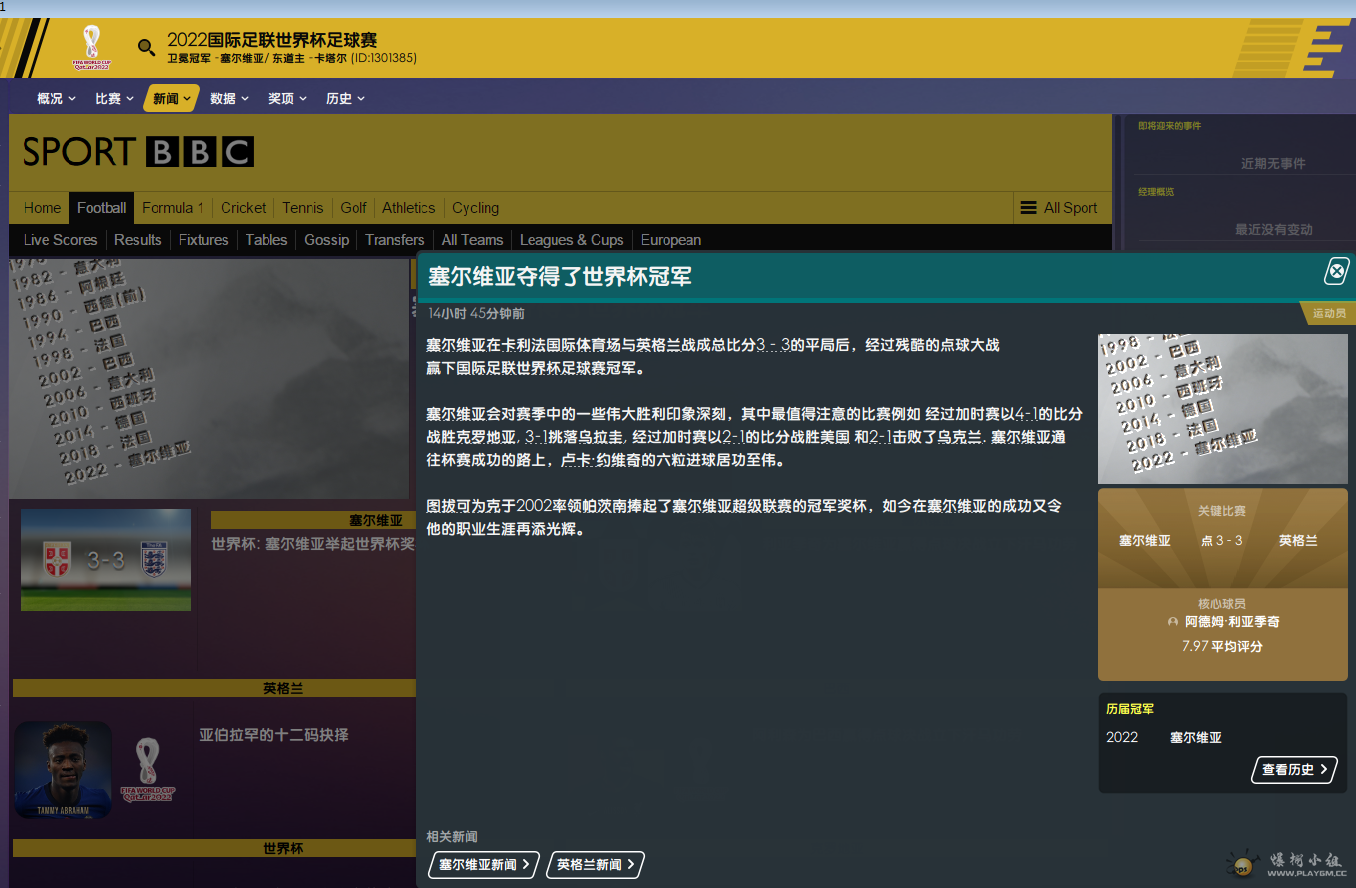Select the Football tab
The height and width of the screenshot is (888, 1356).
102,208
